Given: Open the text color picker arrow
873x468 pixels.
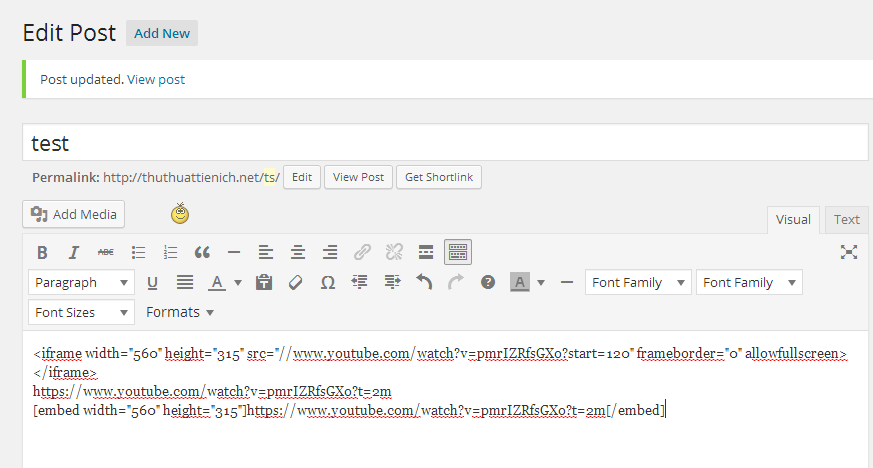Looking at the screenshot, I should pos(238,283).
